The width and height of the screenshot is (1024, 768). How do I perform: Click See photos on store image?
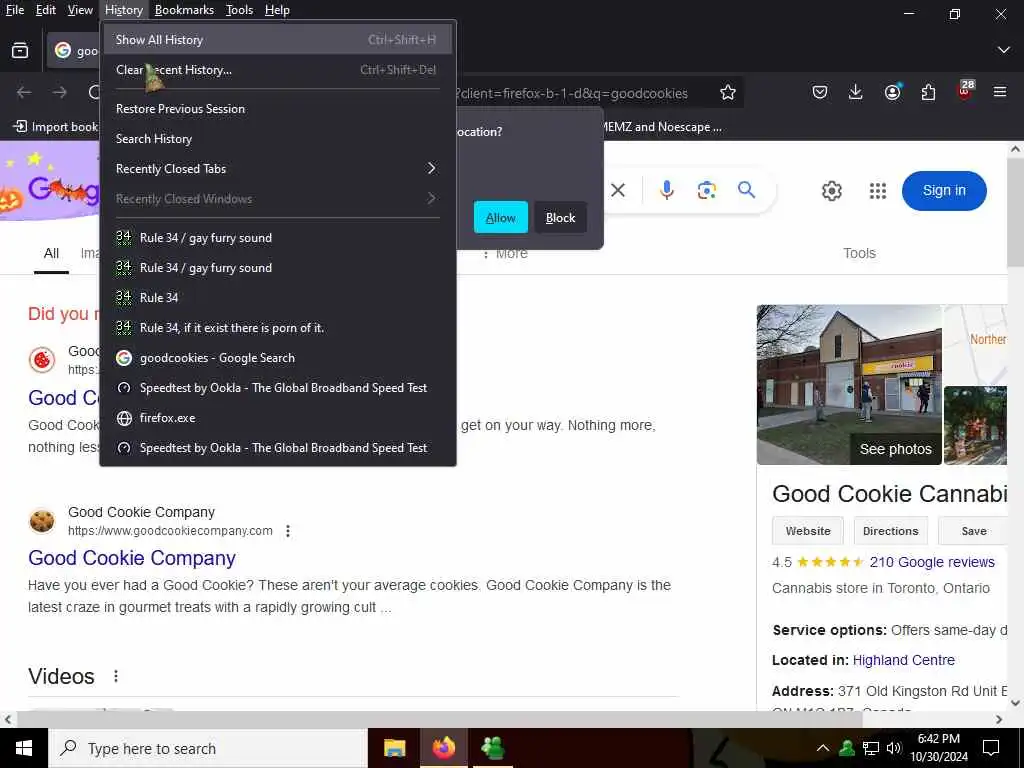tap(895, 449)
